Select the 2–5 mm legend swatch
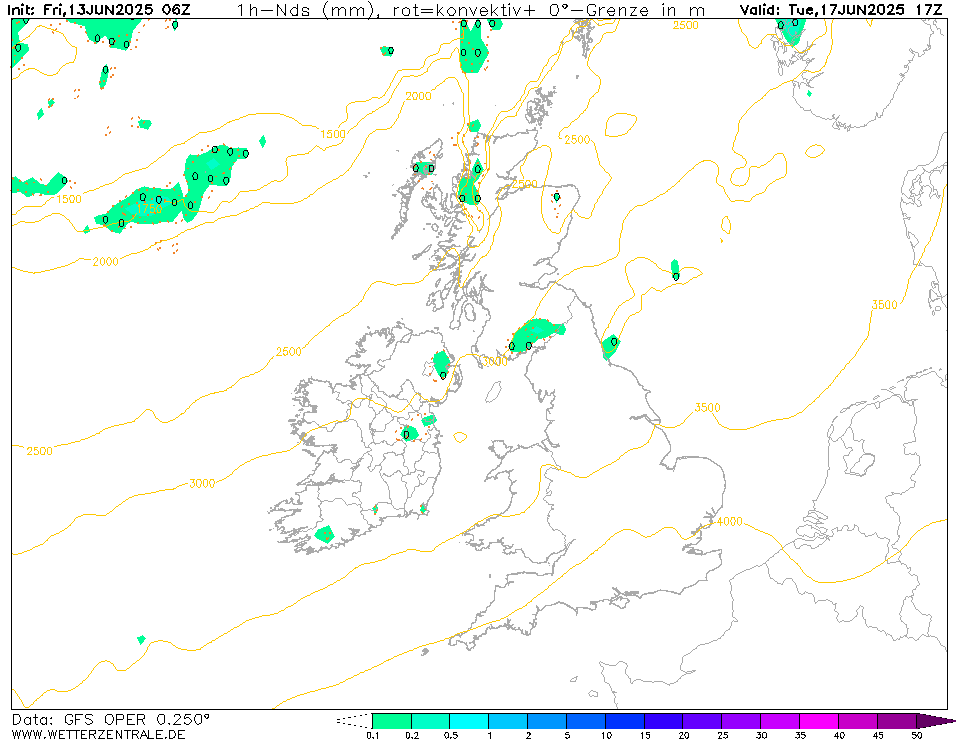Viewport: 959px width, 741px height. pyautogui.click(x=547, y=721)
